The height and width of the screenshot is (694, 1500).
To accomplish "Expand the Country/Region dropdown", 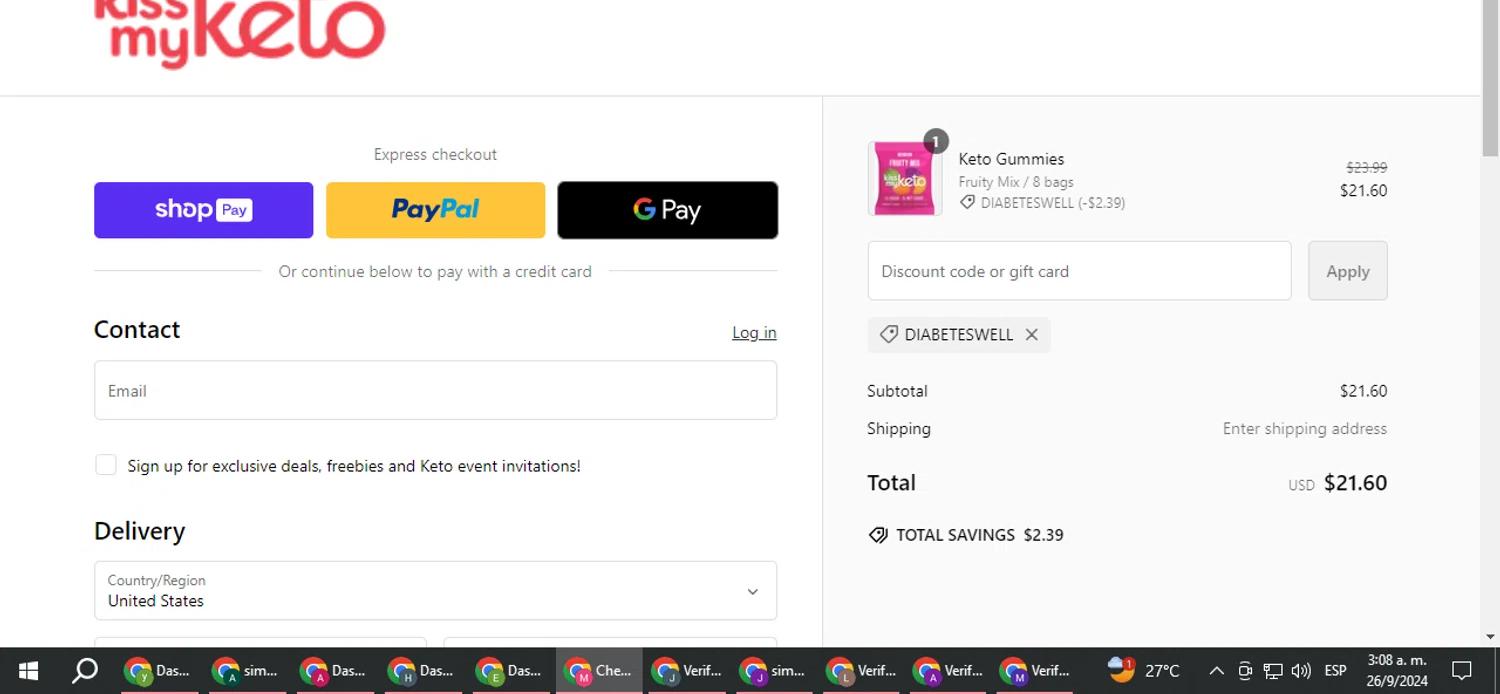I will 435,591.
